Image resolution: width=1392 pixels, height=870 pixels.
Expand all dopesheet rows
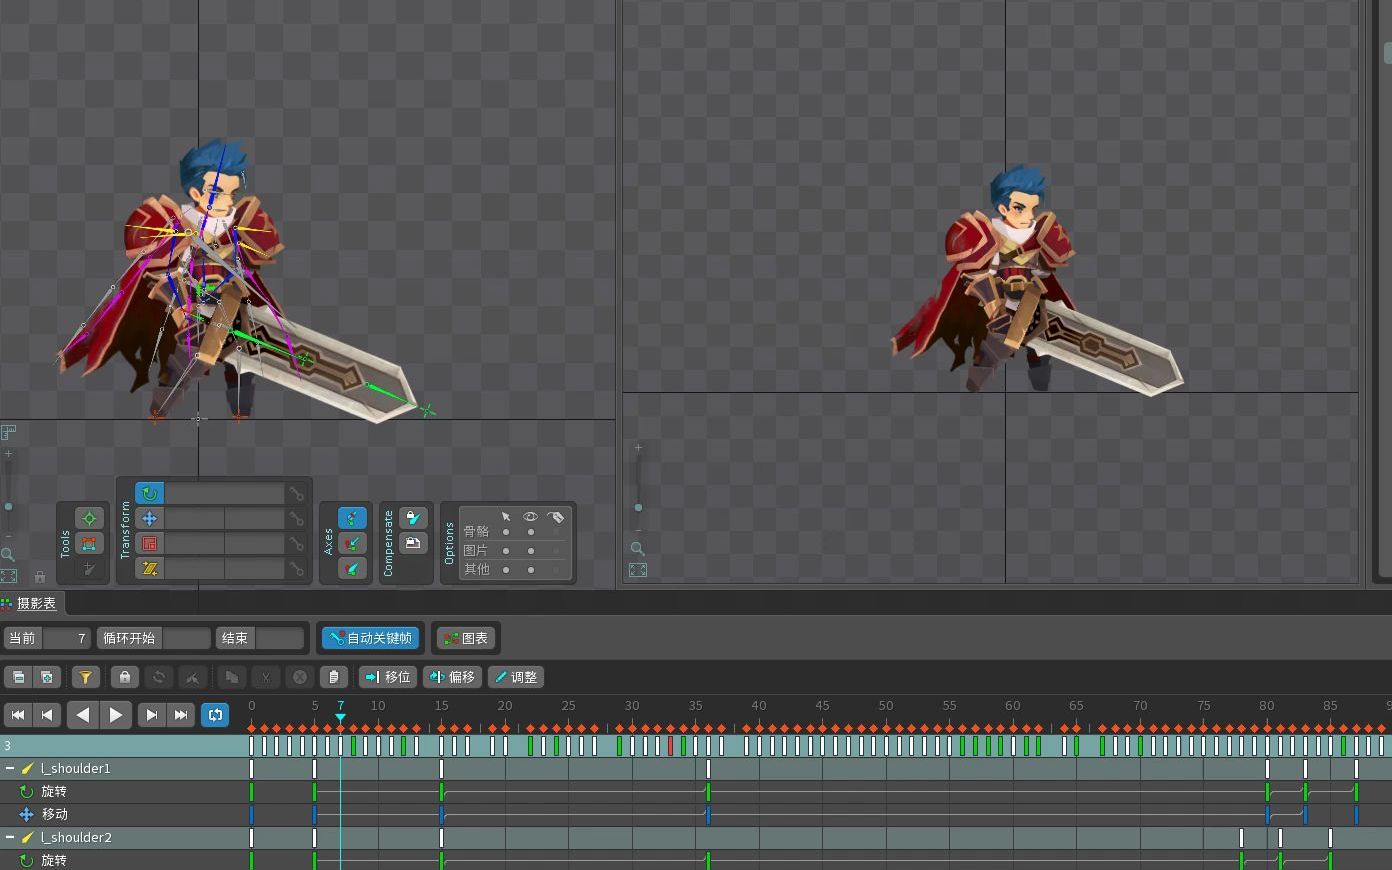(x=47, y=677)
